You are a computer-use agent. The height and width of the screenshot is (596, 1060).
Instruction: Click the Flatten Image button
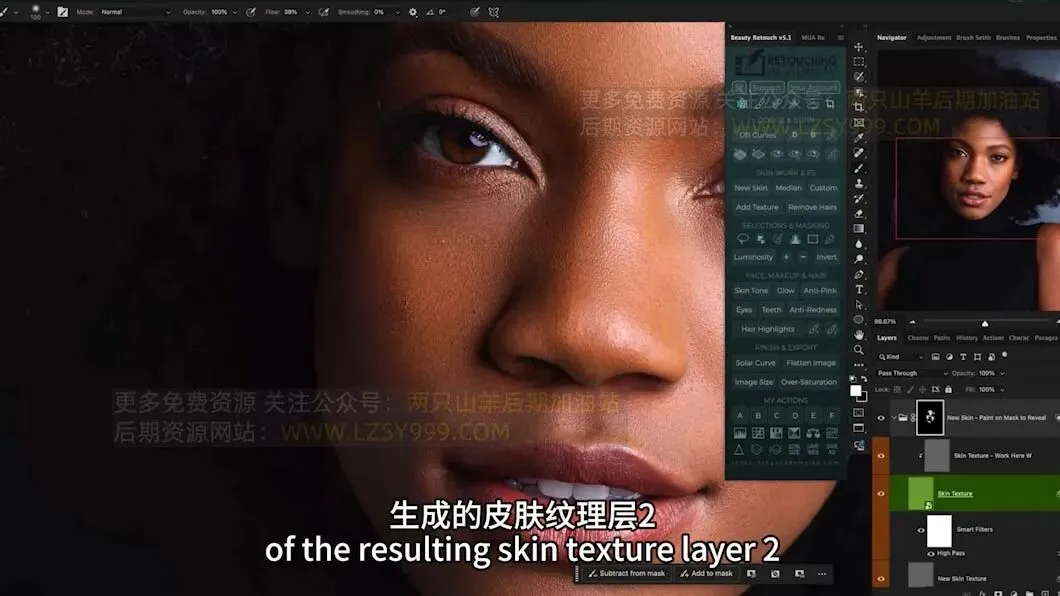811,362
